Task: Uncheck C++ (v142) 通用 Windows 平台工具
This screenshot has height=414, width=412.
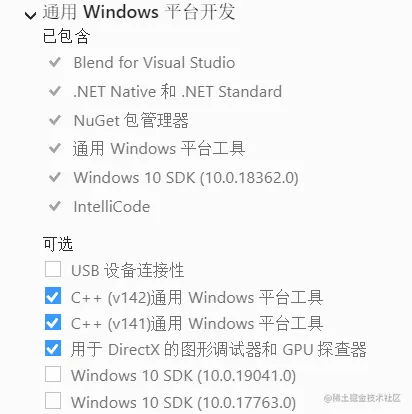Action: pyautogui.click(x=53, y=296)
